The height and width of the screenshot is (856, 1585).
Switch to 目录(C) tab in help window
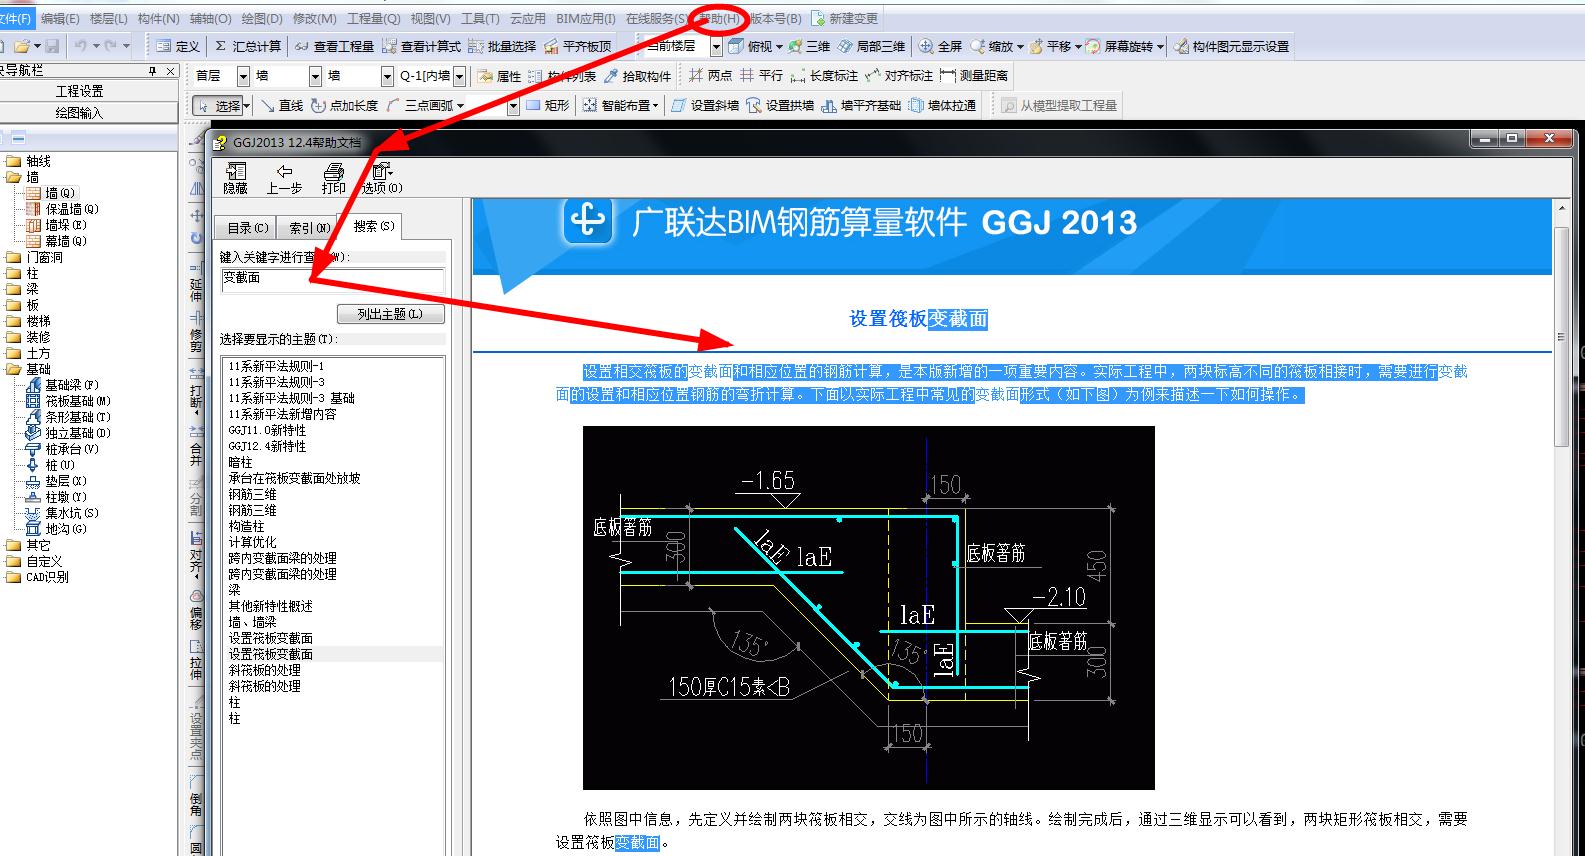247,228
